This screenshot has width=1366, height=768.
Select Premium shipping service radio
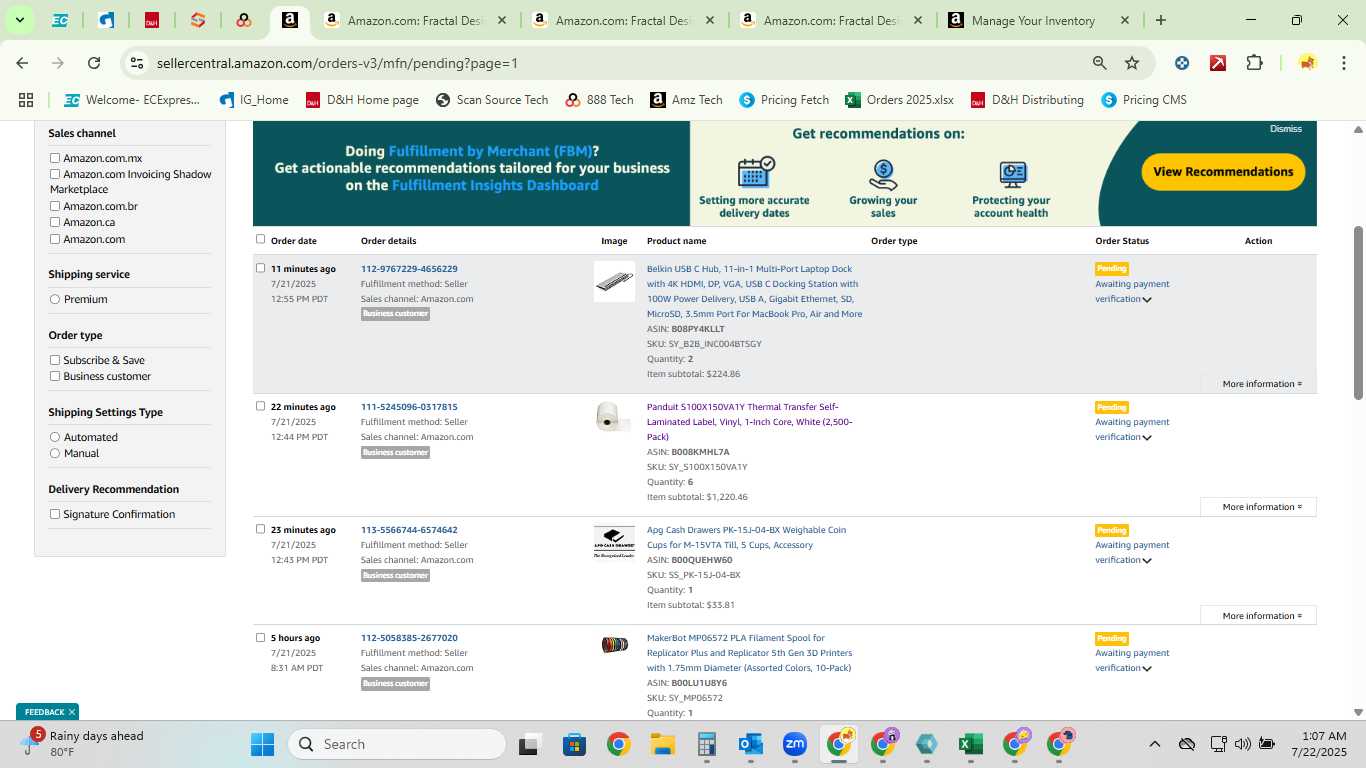coord(55,299)
